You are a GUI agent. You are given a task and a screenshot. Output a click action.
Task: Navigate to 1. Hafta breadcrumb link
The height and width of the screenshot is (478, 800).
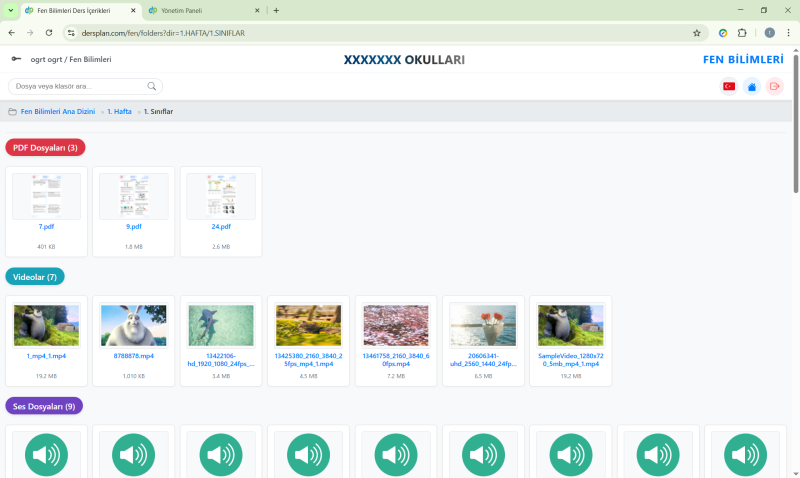pos(119,111)
